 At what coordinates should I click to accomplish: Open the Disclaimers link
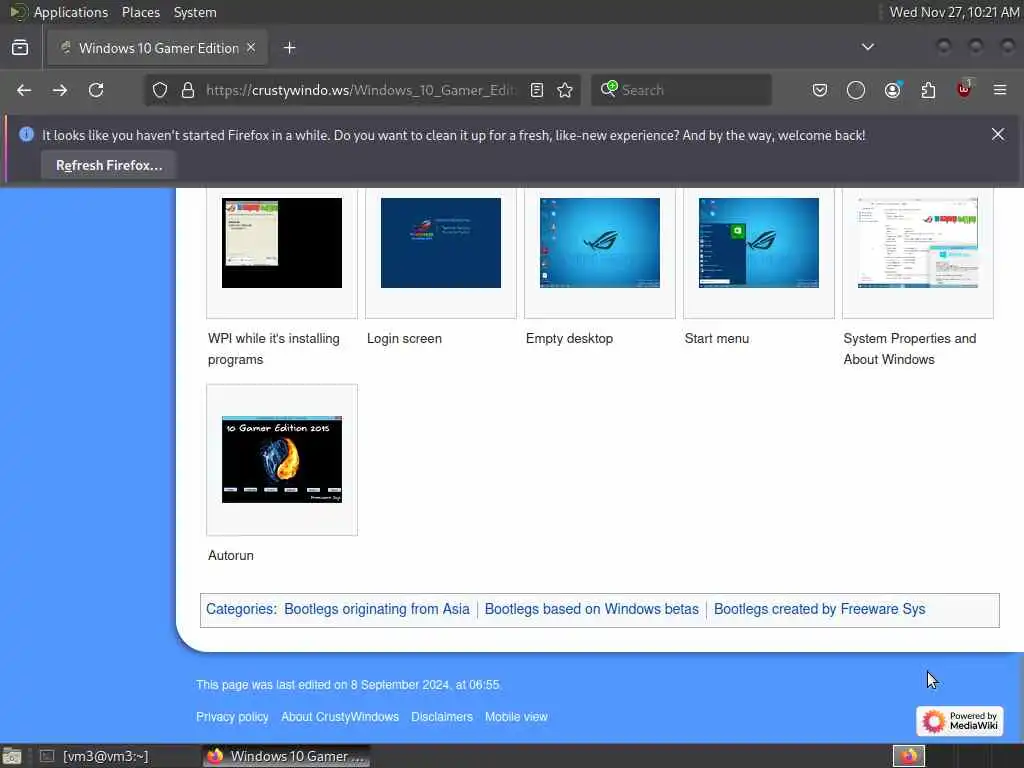tap(441, 716)
